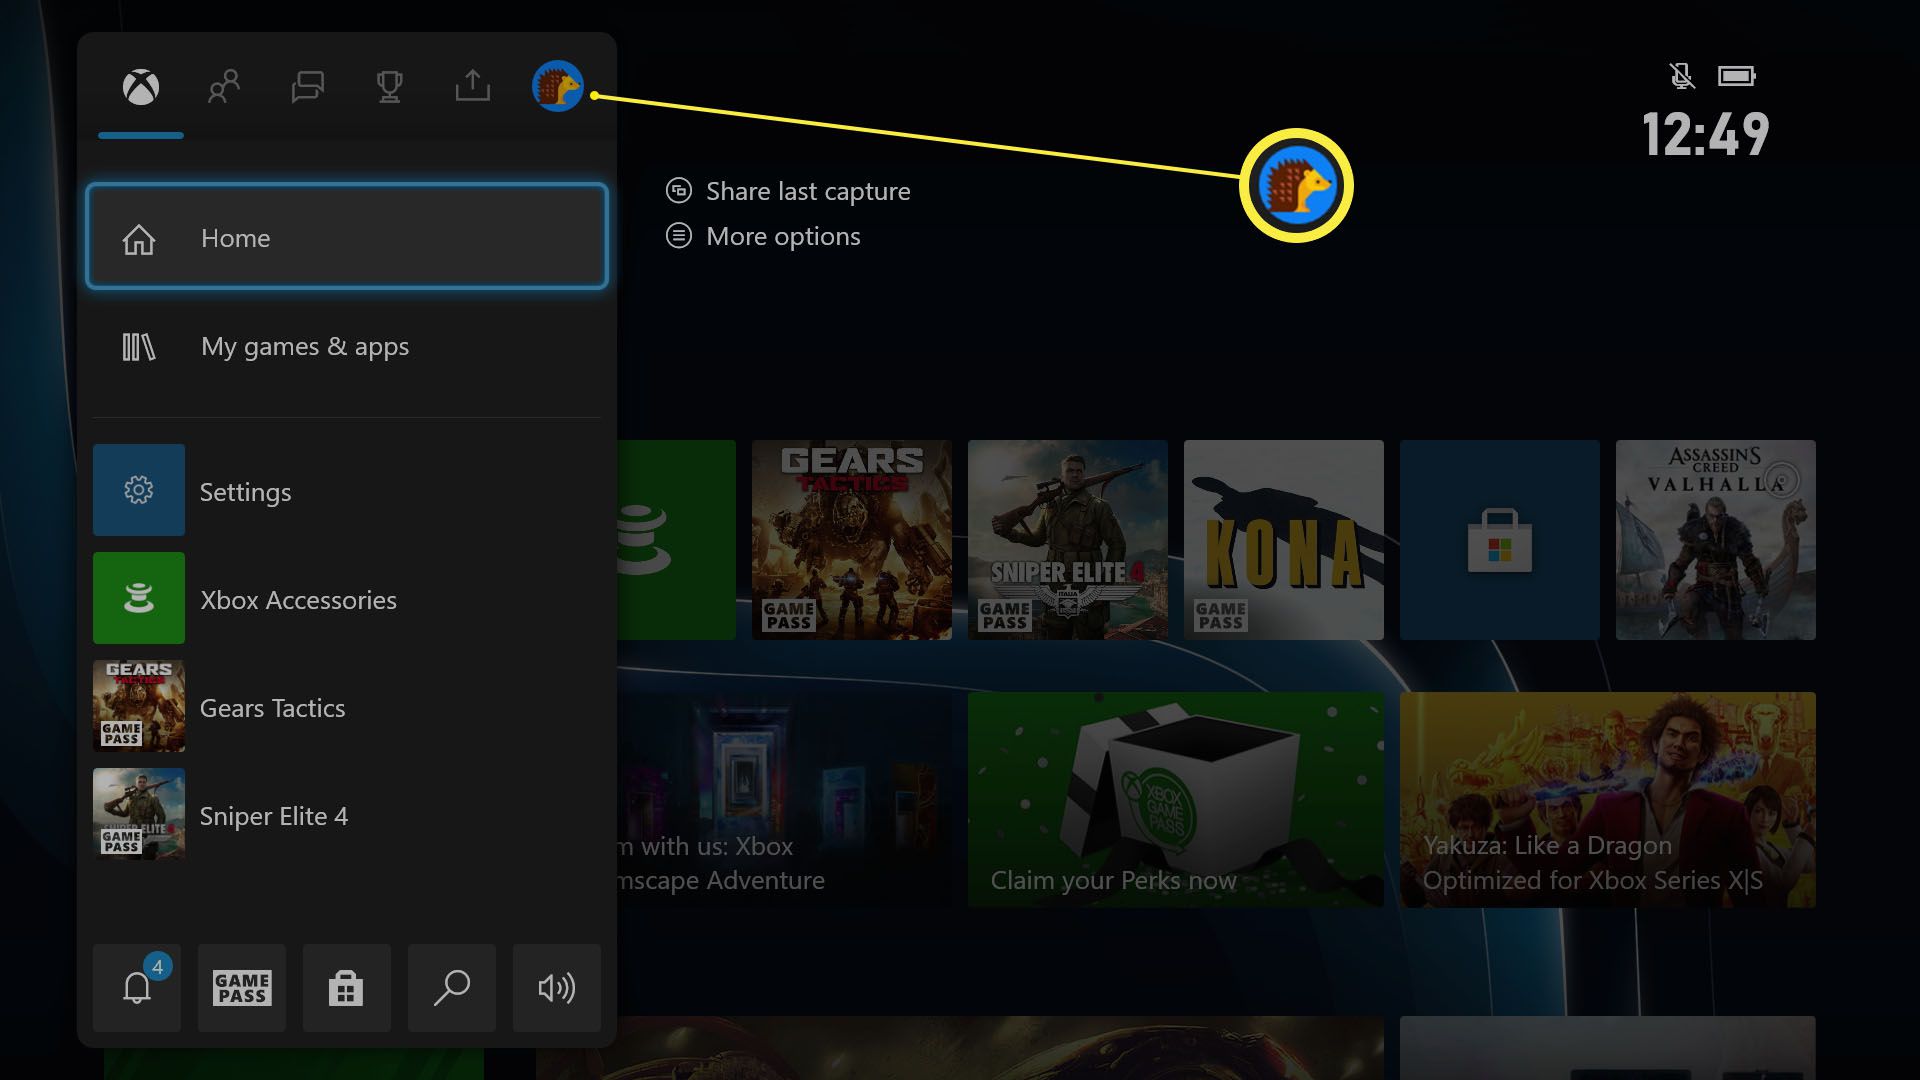This screenshot has width=1920, height=1080.
Task: Open the Microsoft Store dashboard tile
Action: (1500, 540)
